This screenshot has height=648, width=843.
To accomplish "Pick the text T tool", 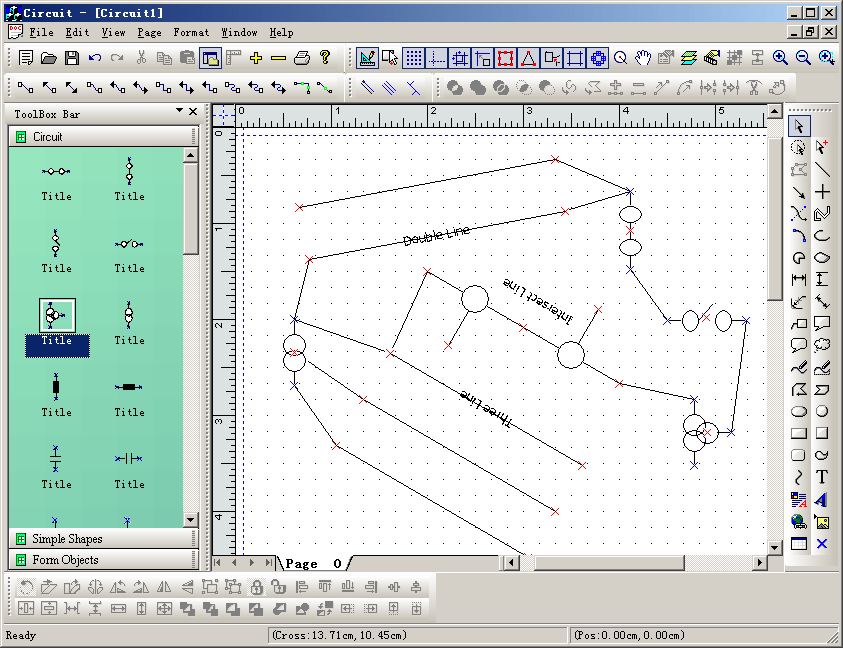I will (x=821, y=477).
